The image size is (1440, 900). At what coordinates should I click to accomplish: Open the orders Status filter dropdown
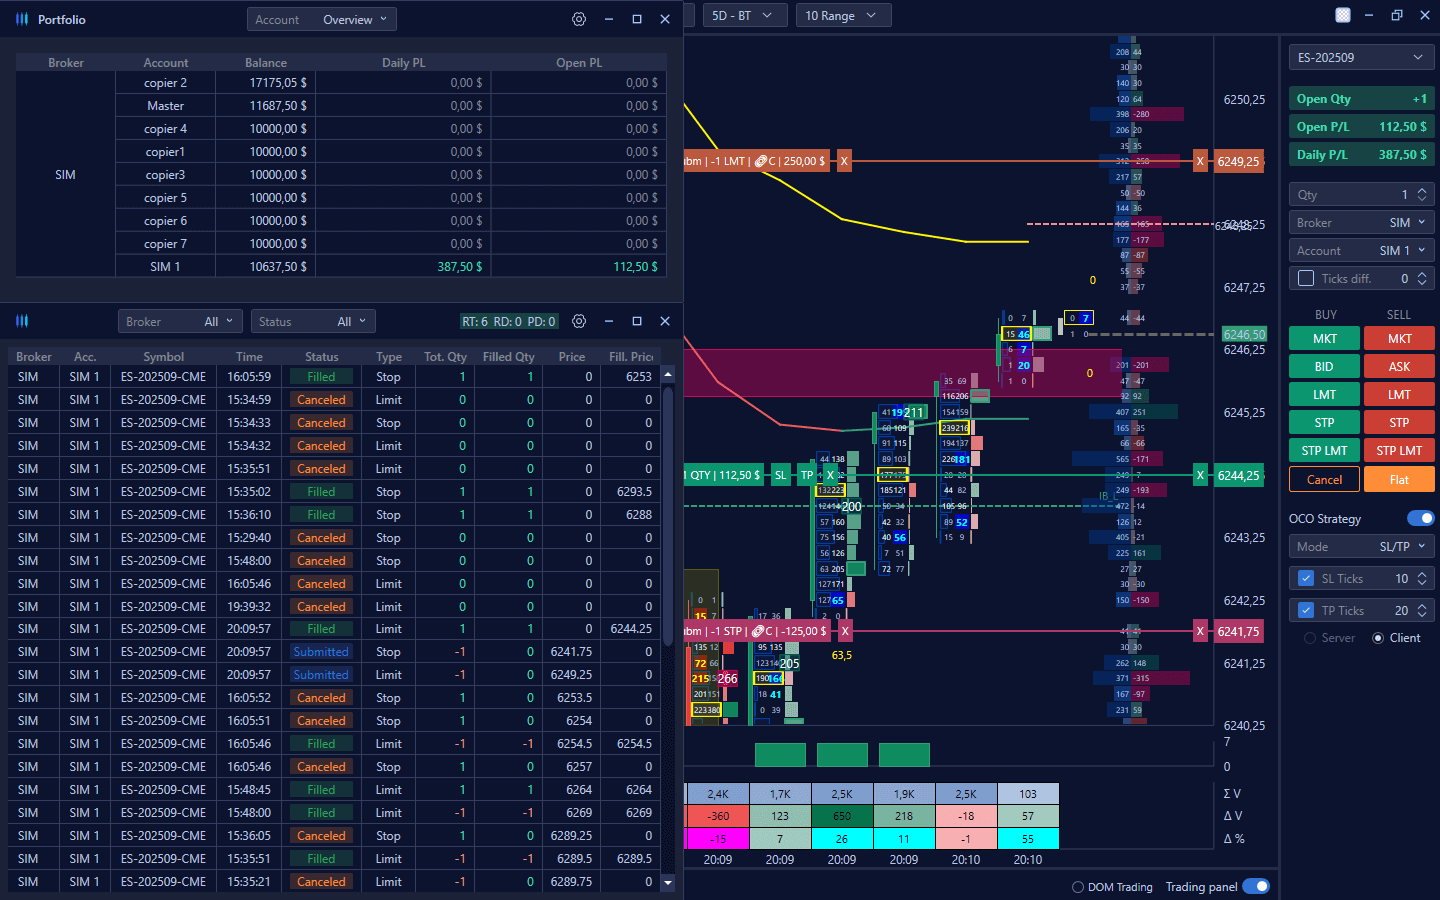tap(313, 321)
